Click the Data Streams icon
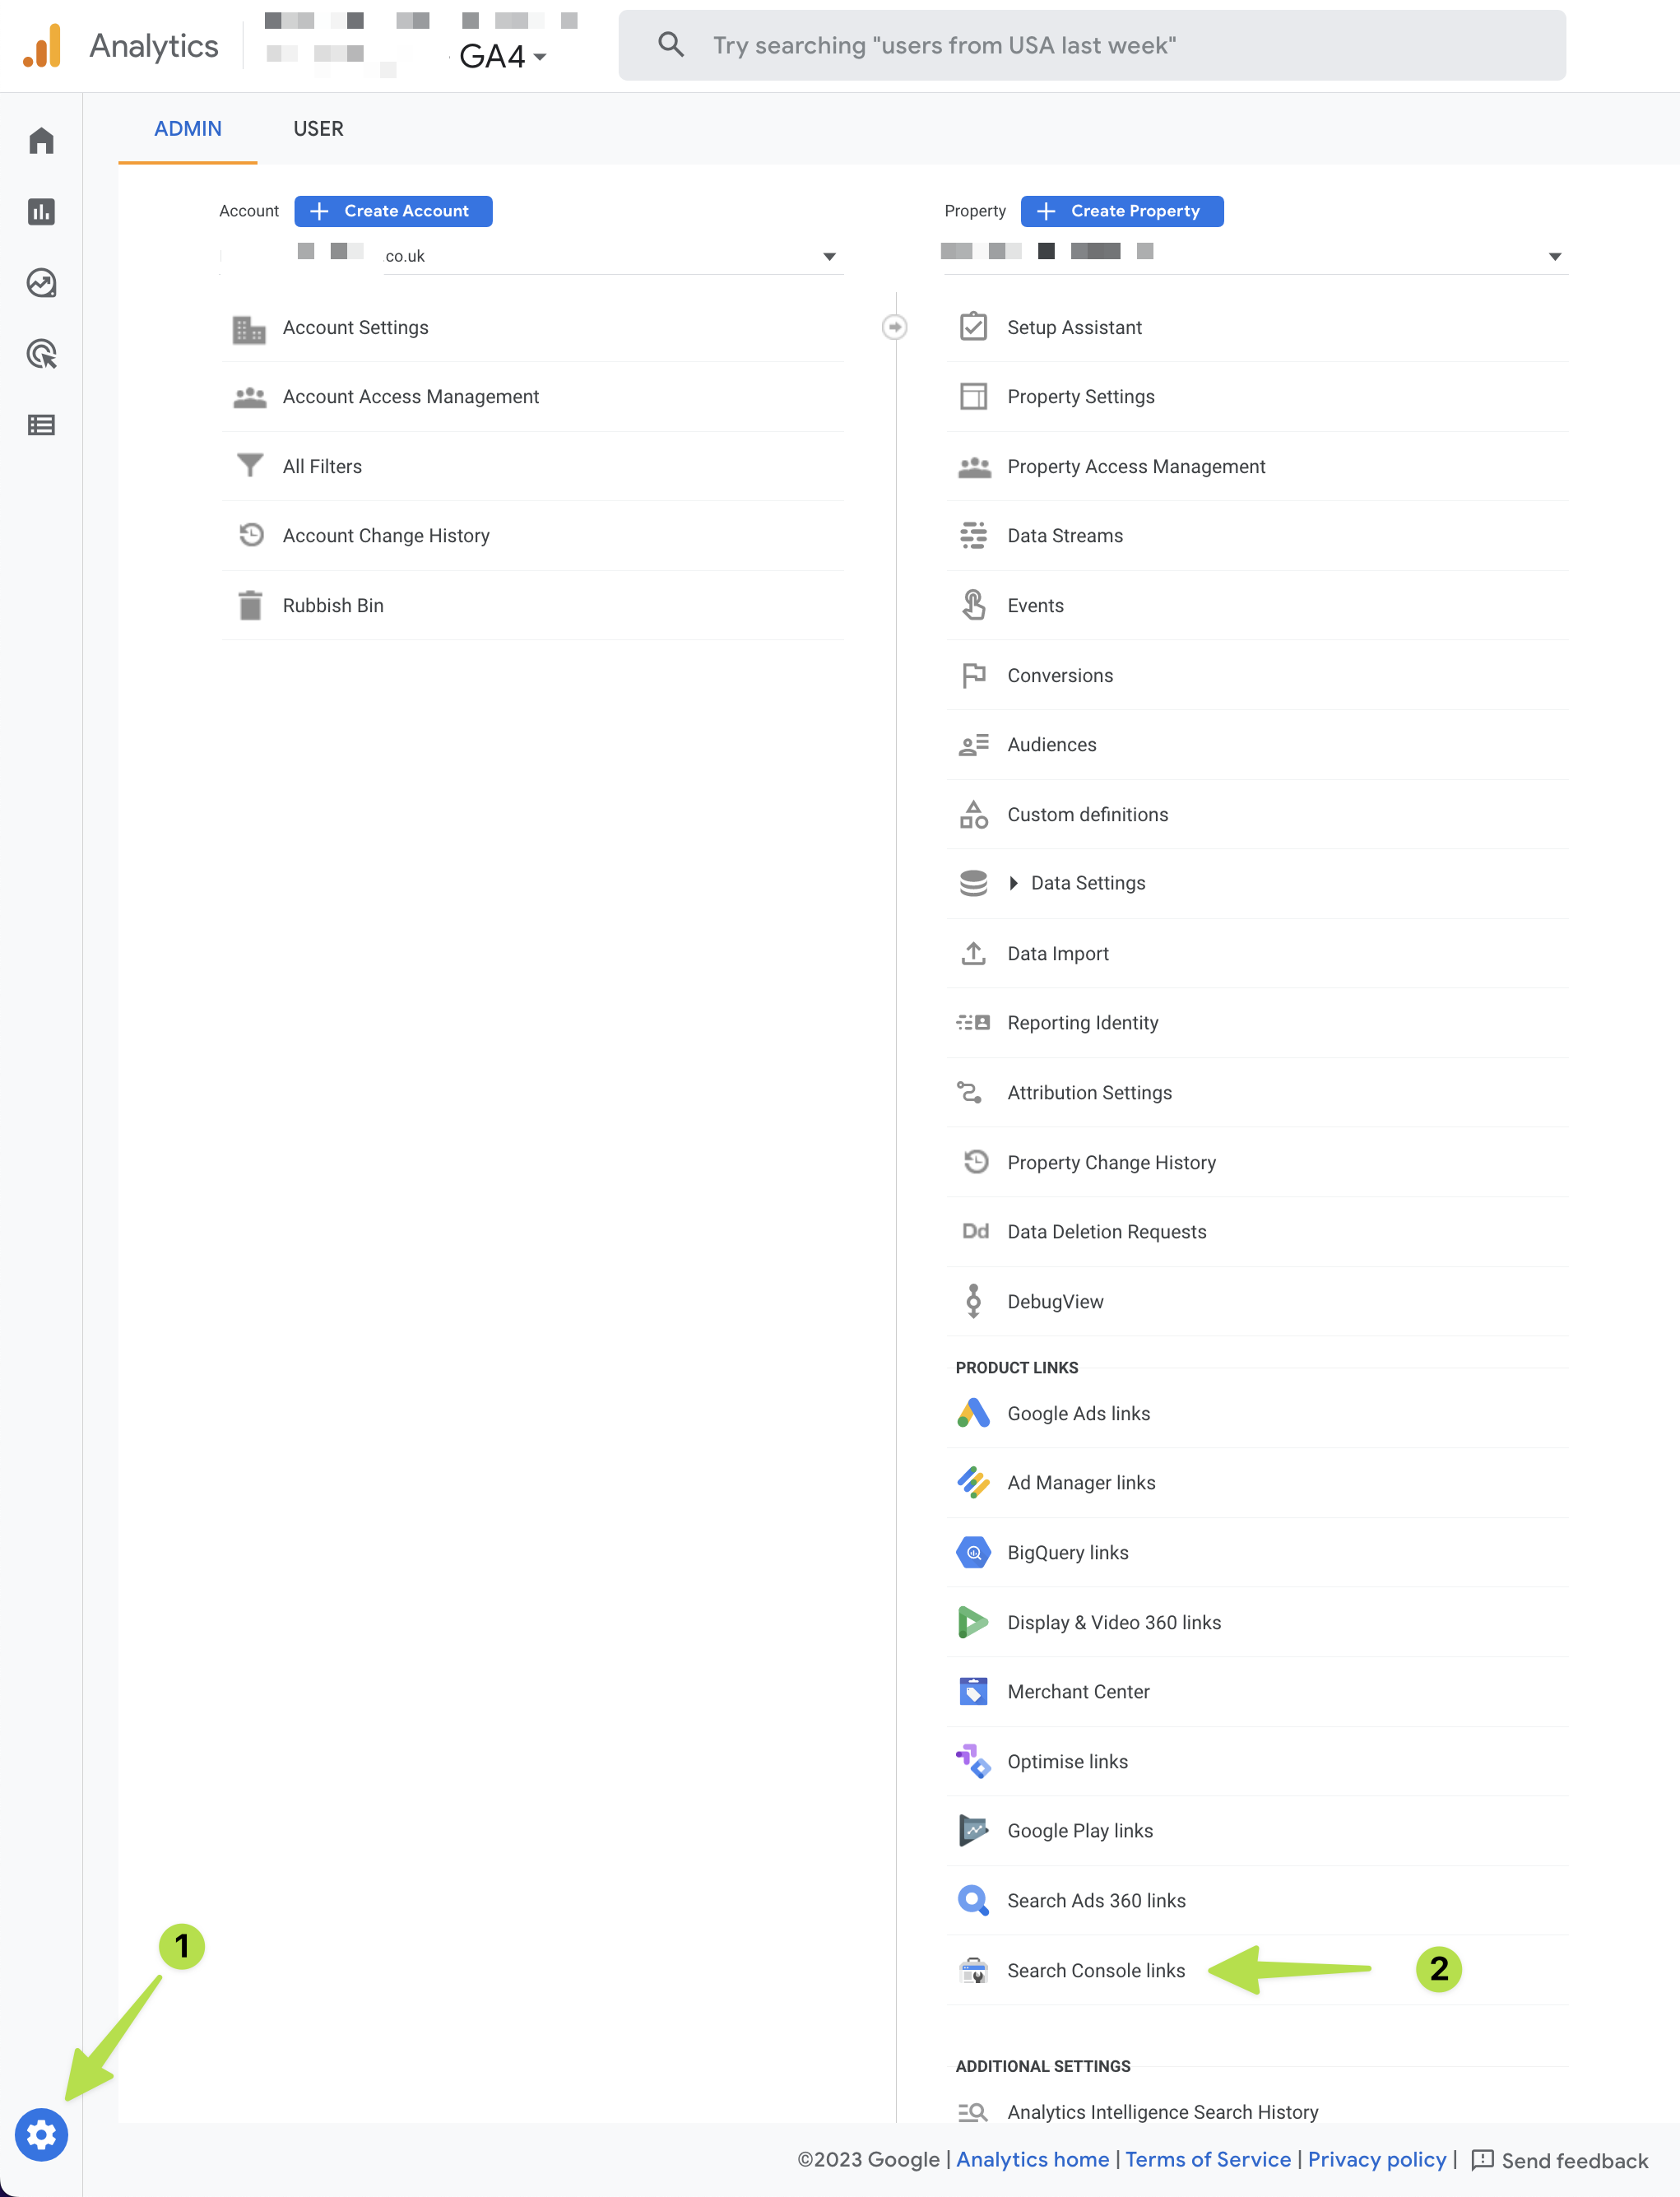Screen dimensions: 1680x2197 973,535
